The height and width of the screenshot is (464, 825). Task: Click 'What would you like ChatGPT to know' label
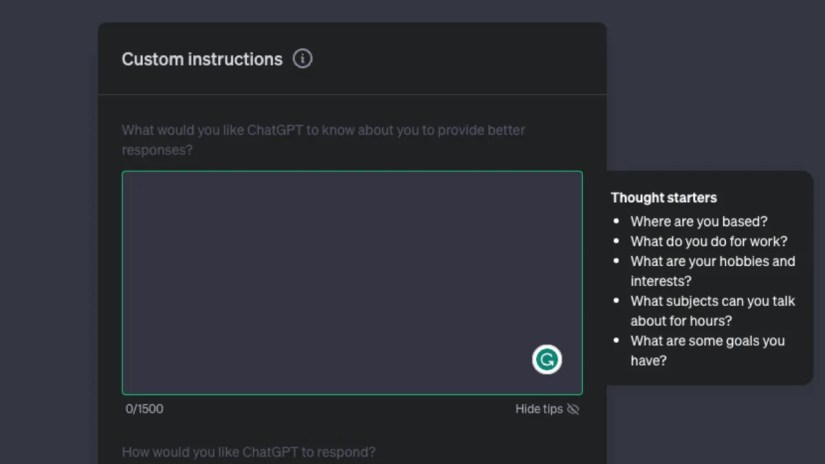tap(323, 140)
